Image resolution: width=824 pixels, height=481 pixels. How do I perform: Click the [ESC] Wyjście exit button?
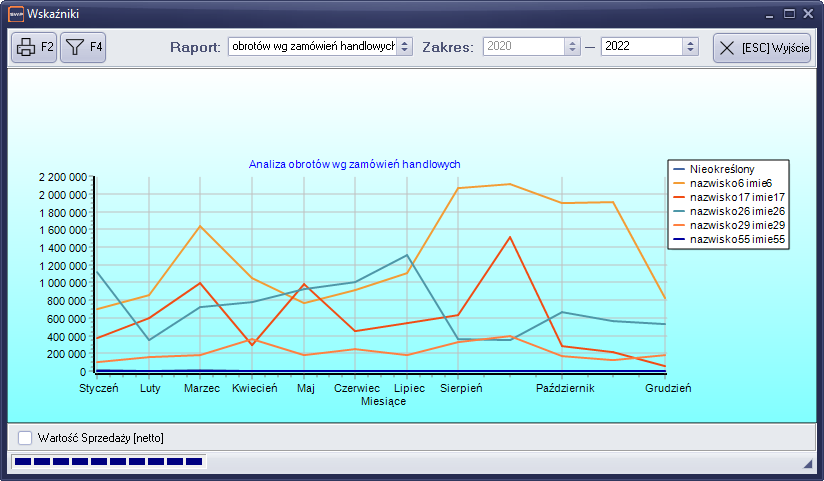761,48
